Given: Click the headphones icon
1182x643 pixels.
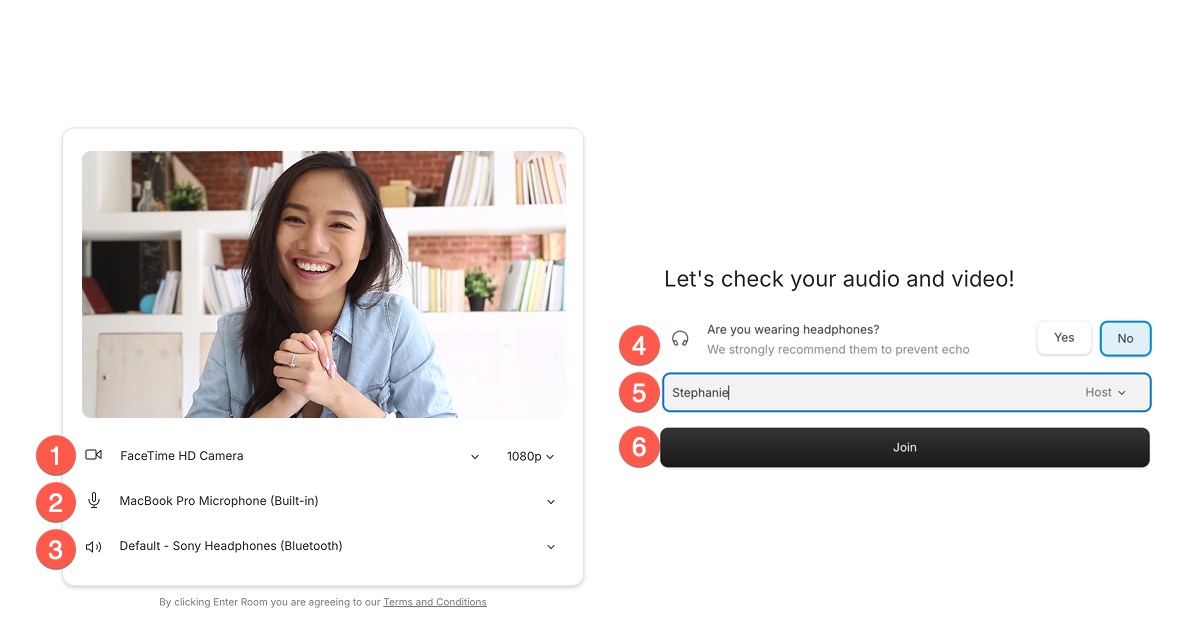Looking at the screenshot, I should tap(680, 339).
